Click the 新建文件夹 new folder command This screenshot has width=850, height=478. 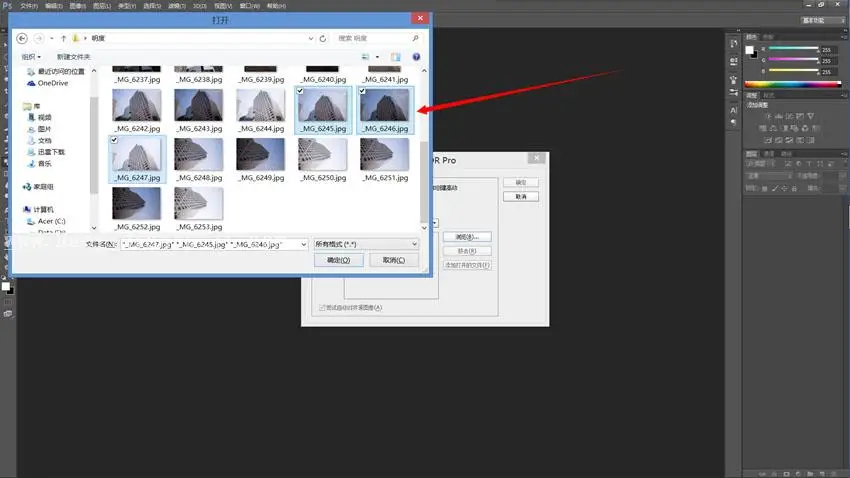73,57
